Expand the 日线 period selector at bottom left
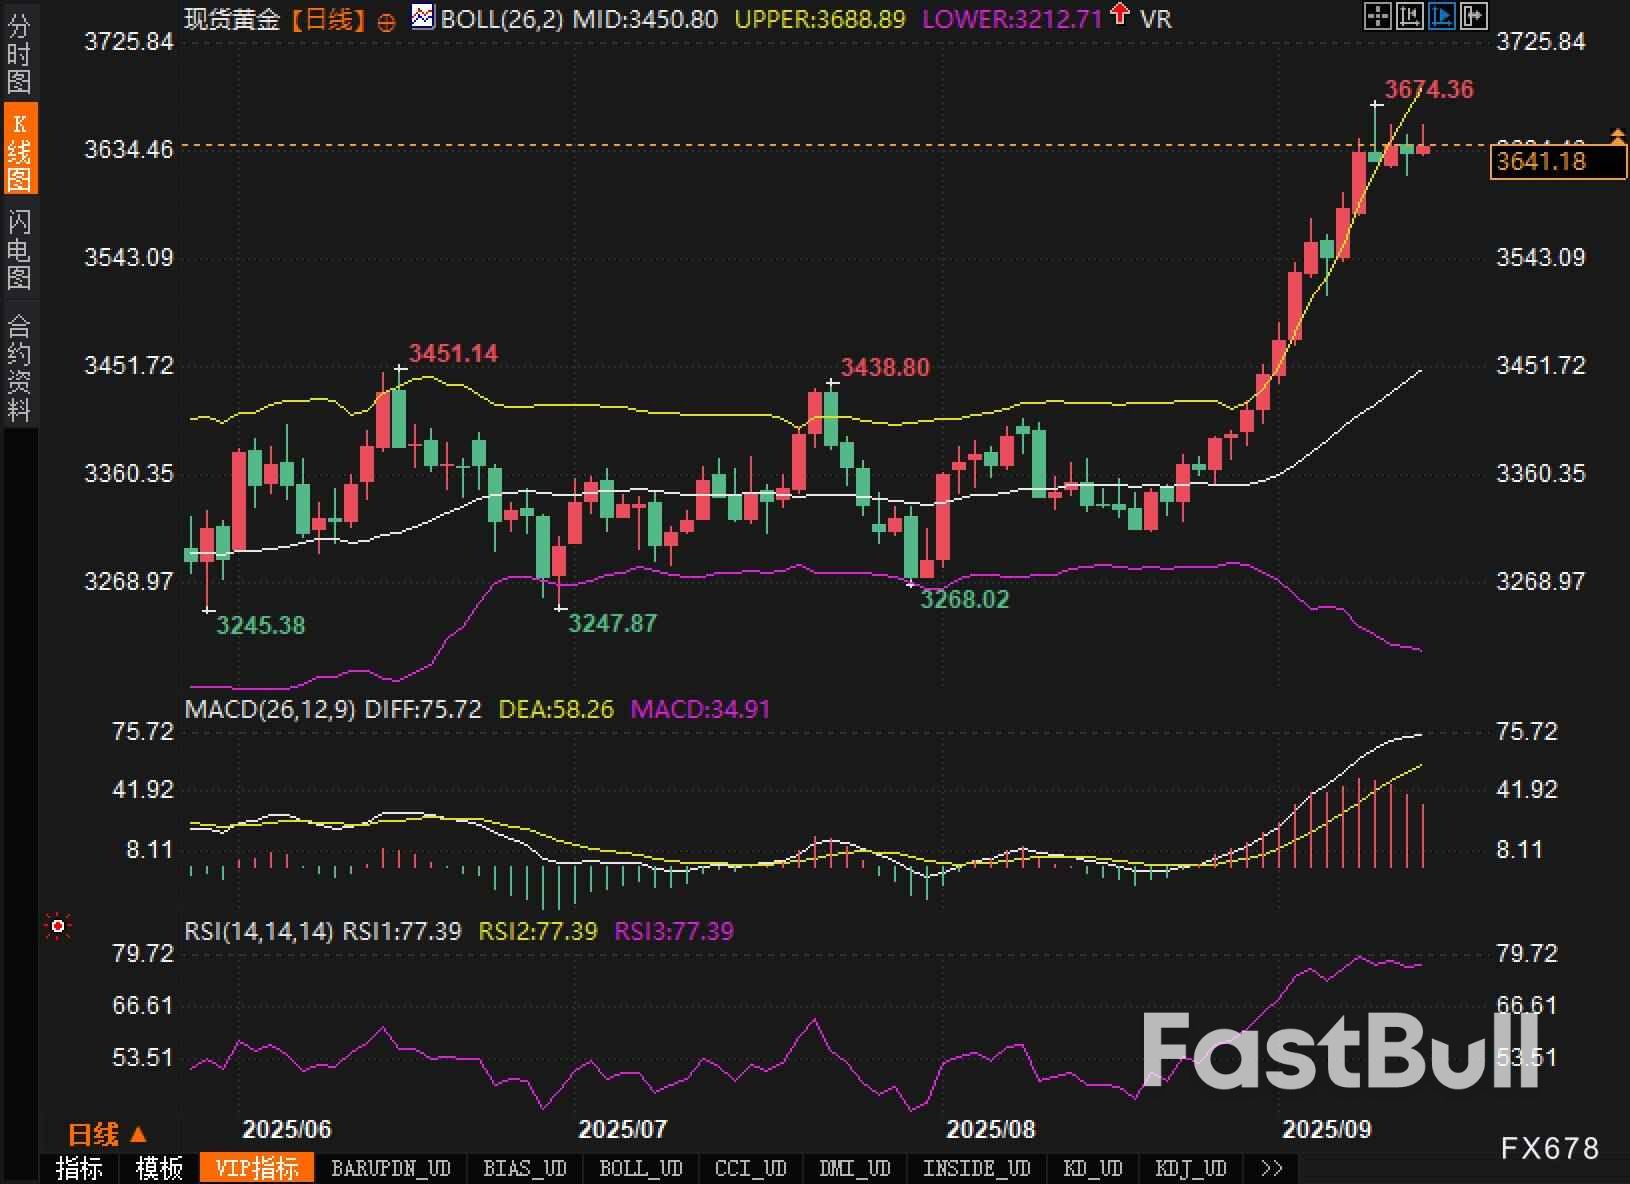 [x=107, y=1134]
